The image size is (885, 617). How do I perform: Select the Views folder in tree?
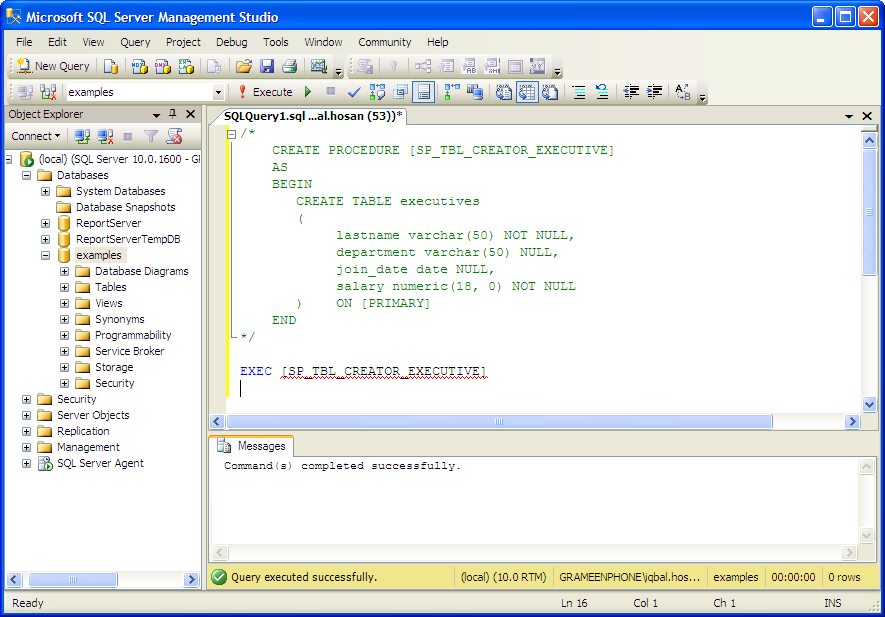[108, 303]
